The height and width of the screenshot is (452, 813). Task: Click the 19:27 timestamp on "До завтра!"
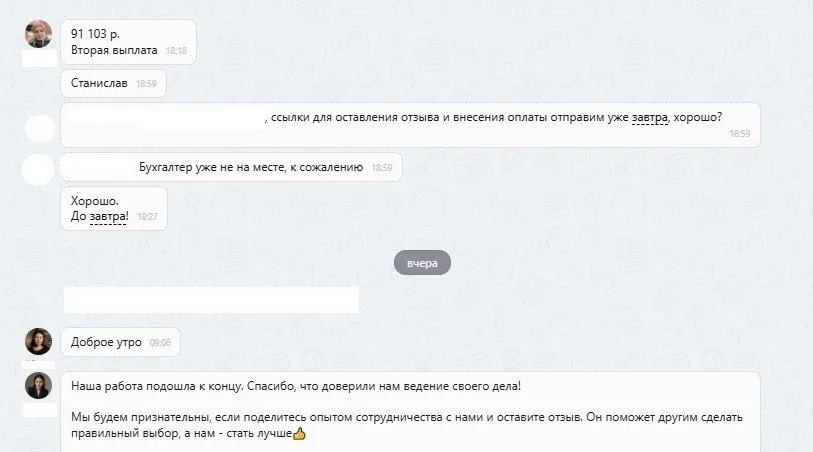pos(147,217)
